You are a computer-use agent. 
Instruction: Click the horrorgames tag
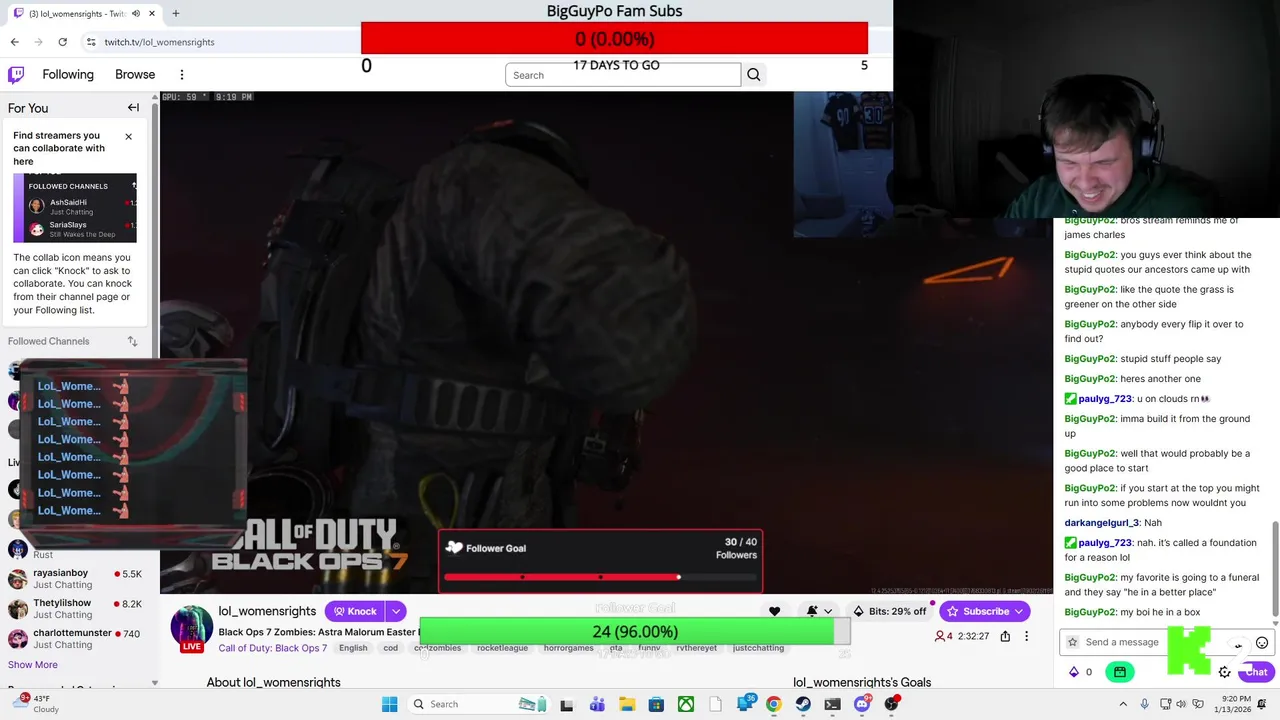click(x=569, y=648)
